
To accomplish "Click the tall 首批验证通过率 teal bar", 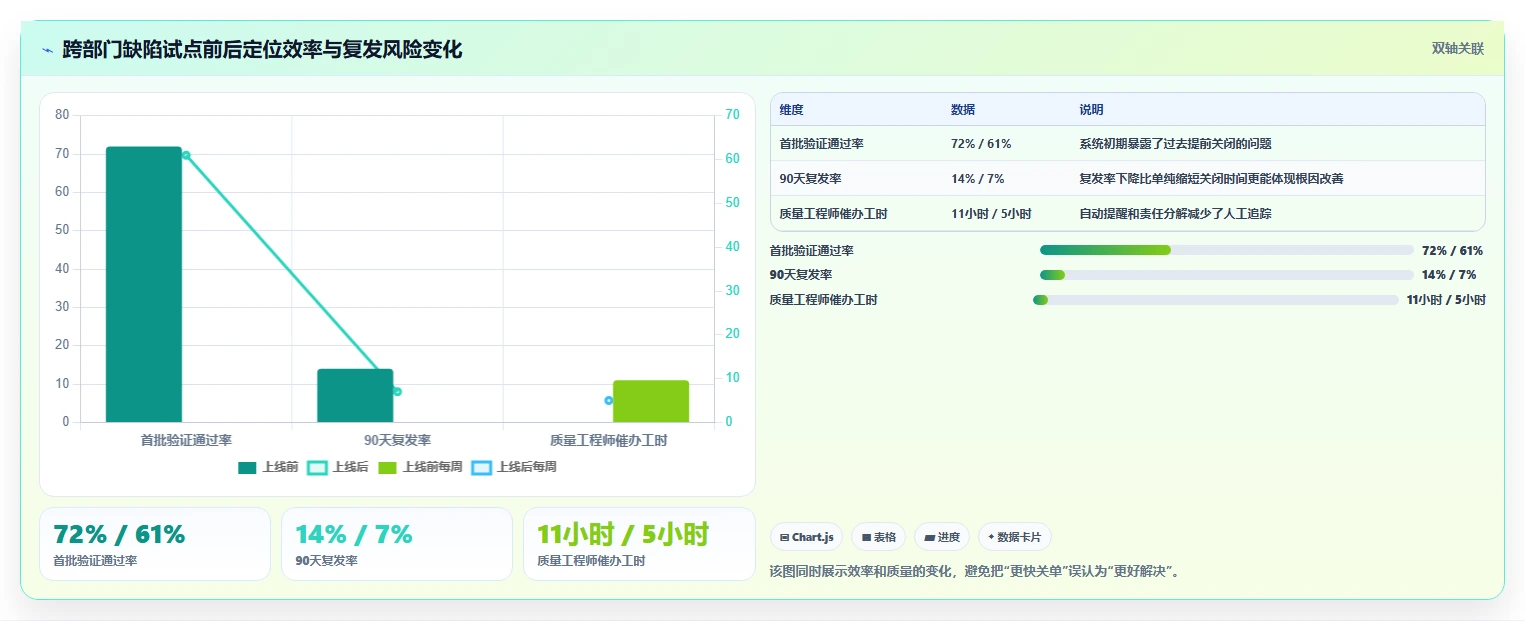I will point(144,284).
